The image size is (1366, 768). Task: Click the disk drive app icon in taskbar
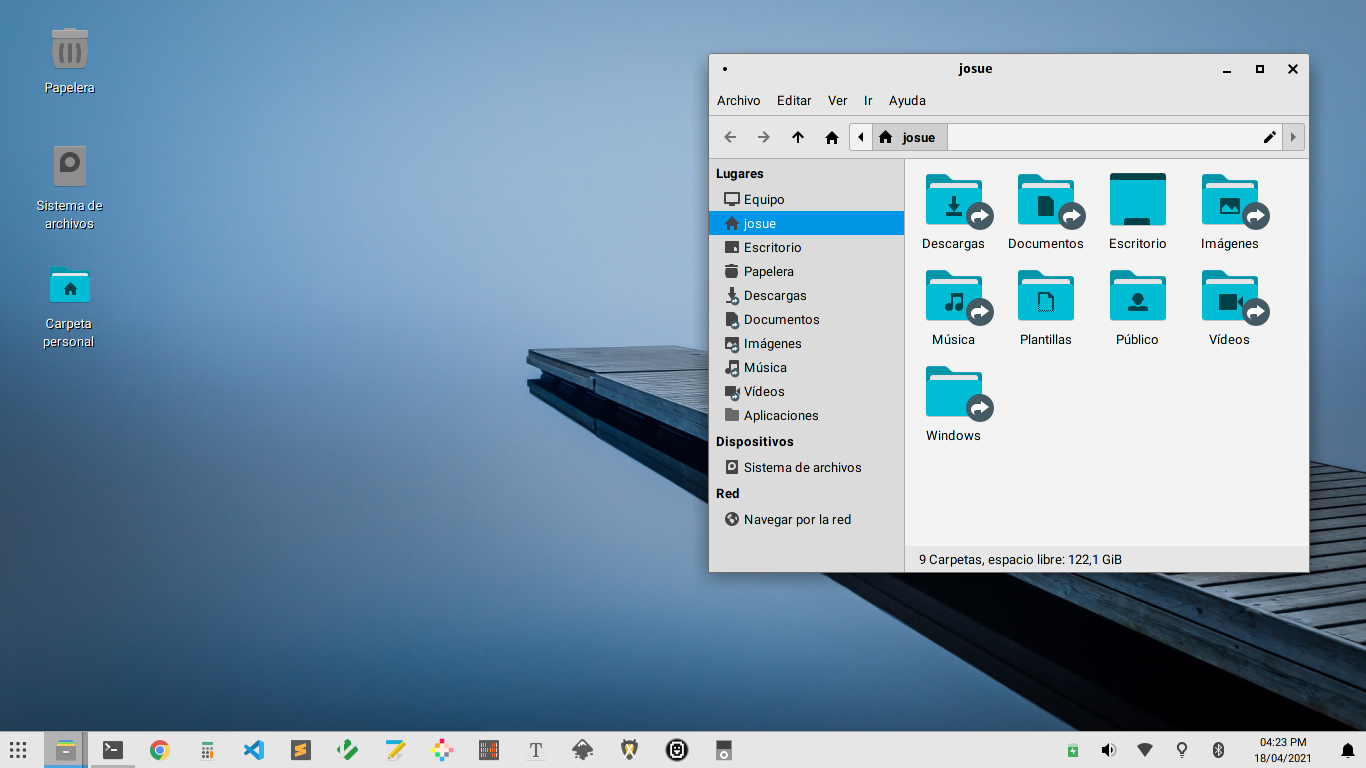[x=724, y=750]
